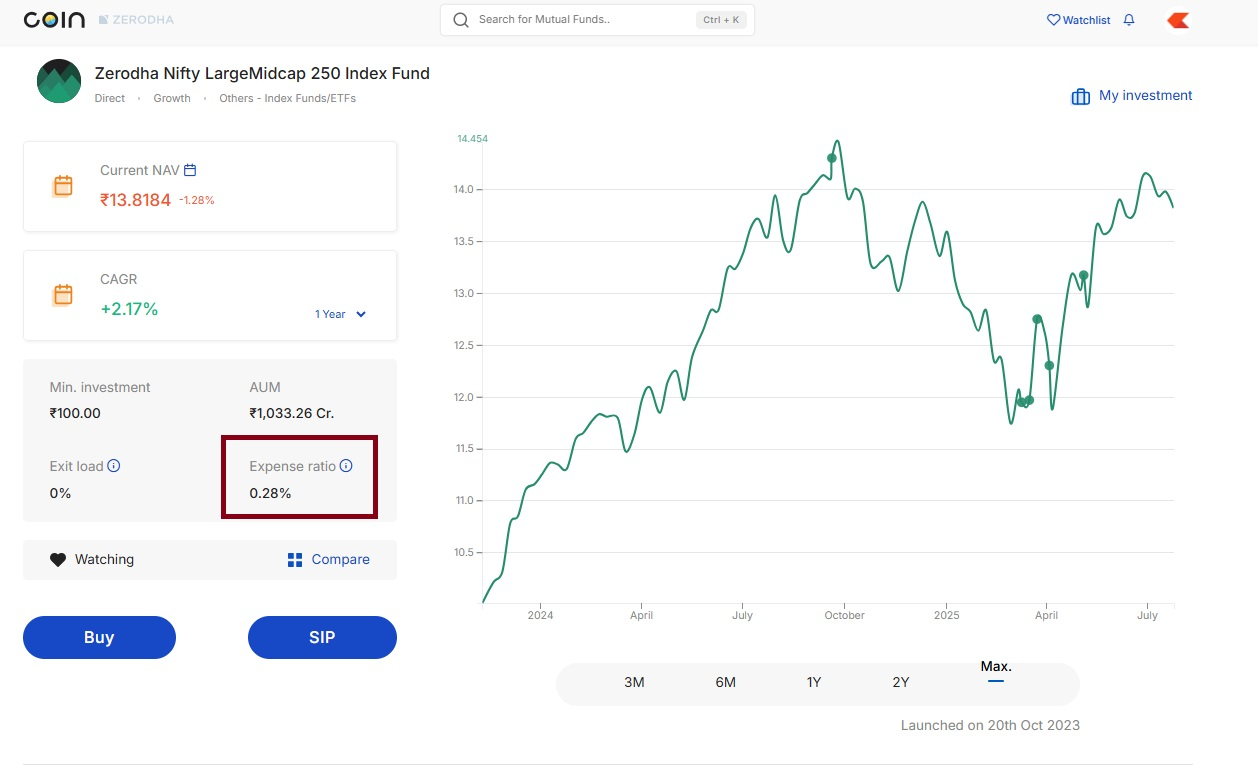Click the Expense ratio info icon
1258x765 pixels.
click(346, 466)
